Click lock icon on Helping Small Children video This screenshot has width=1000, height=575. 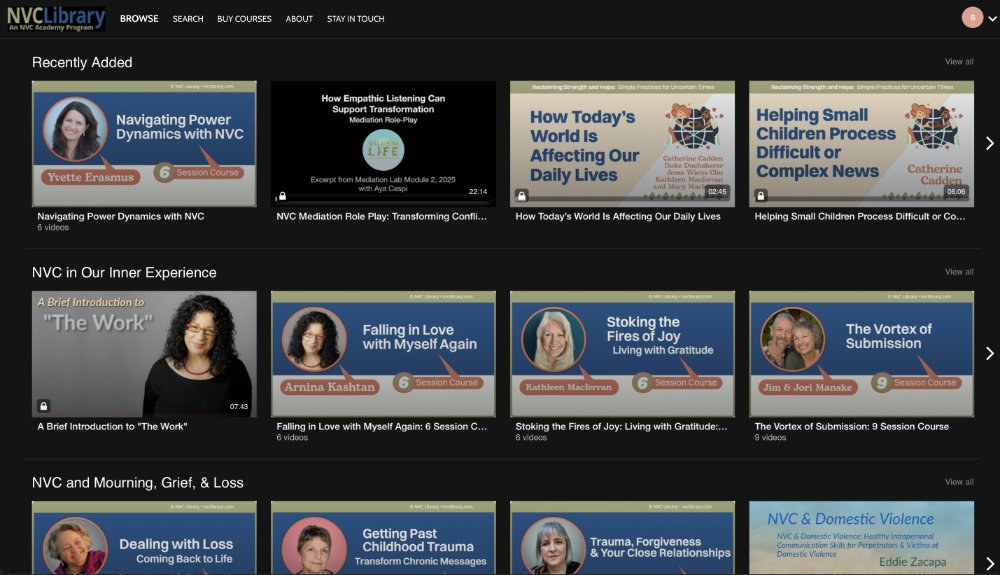pyautogui.click(x=761, y=196)
